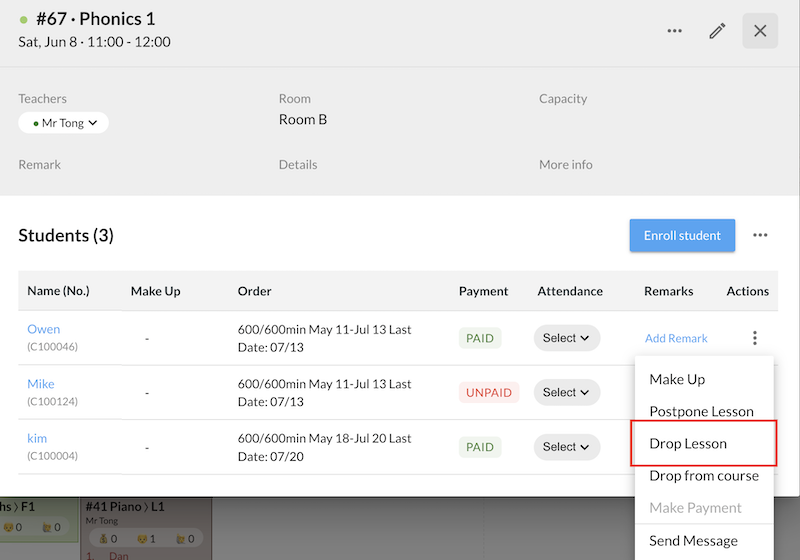Open Owen's attendance Select dropdown
800x560 pixels.
[566, 338]
